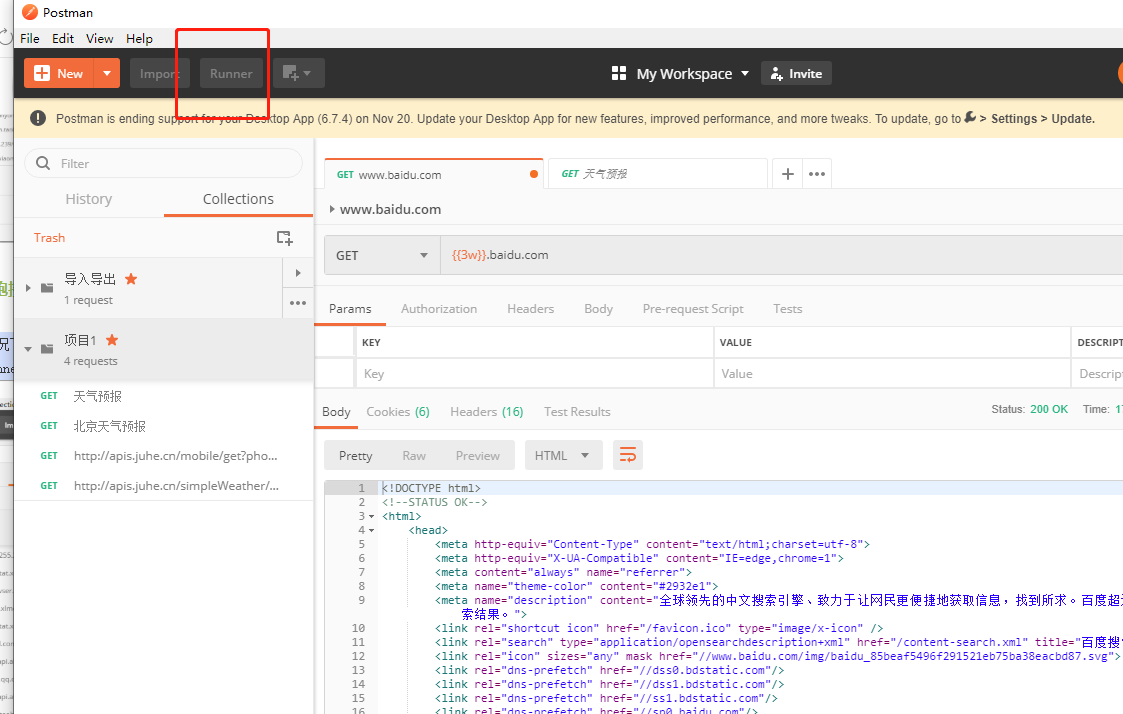Open the response Headers (16) tab
The image size is (1123, 714).
[x=486, y=412]
